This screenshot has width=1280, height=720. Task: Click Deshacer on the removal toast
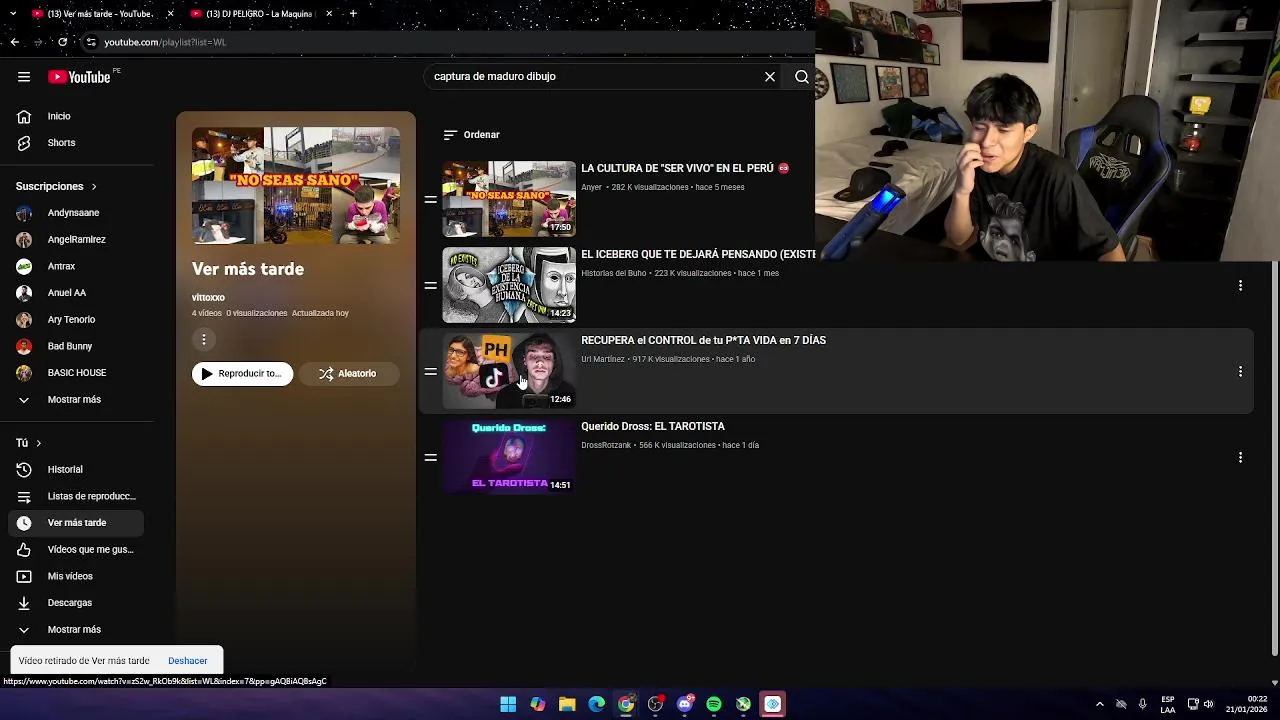188,661
